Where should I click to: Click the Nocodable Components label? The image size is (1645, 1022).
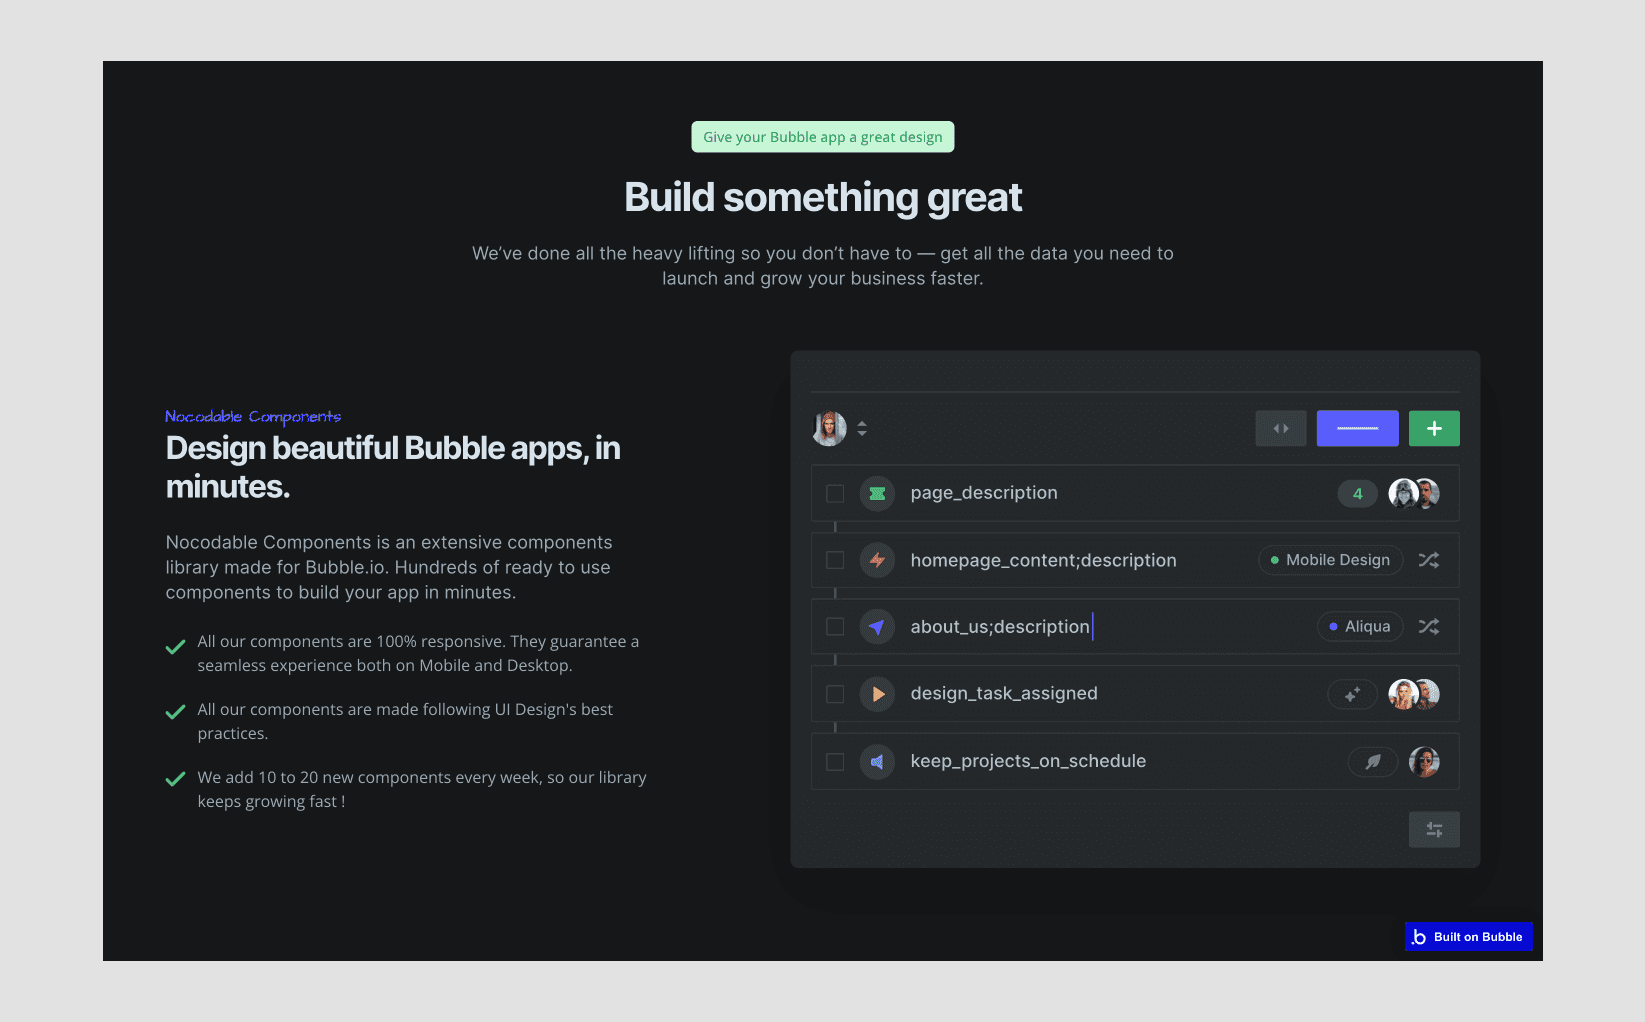coord(253,416)
